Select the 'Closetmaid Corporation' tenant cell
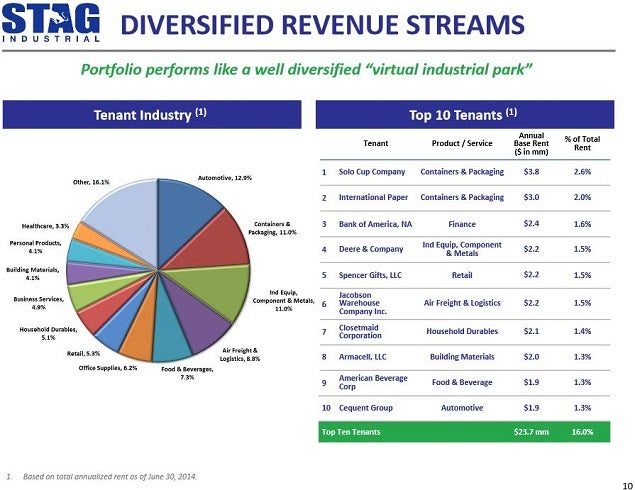635x490 pixels. [360, 331]
